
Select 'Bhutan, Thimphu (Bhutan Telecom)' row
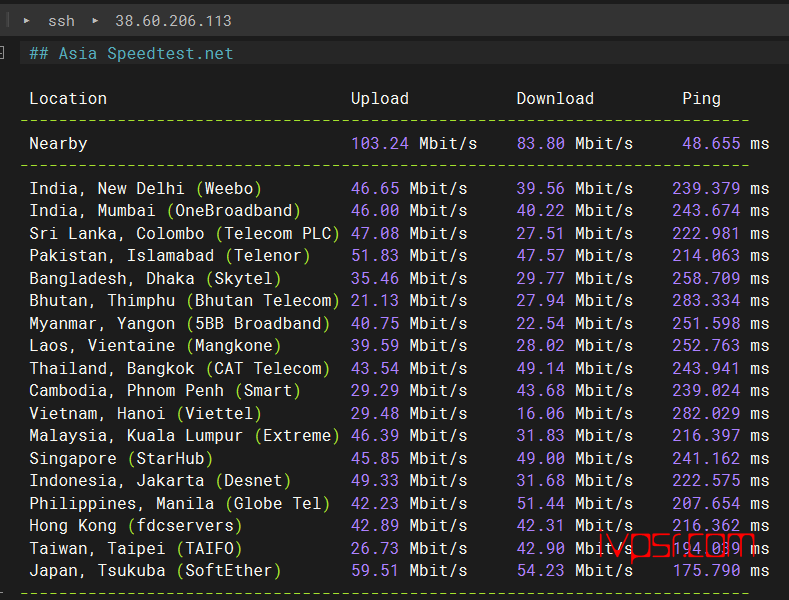[x=399, y=301]
